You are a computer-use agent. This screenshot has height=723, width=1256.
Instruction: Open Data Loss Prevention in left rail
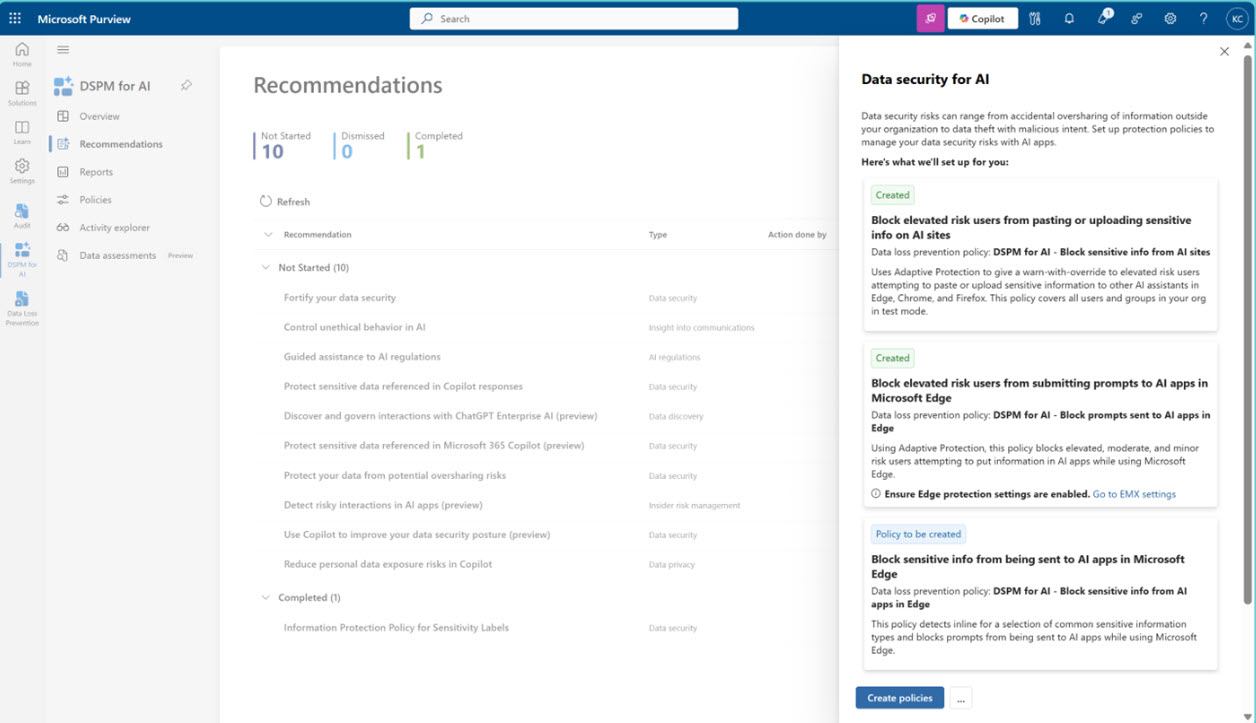(22, 309)
